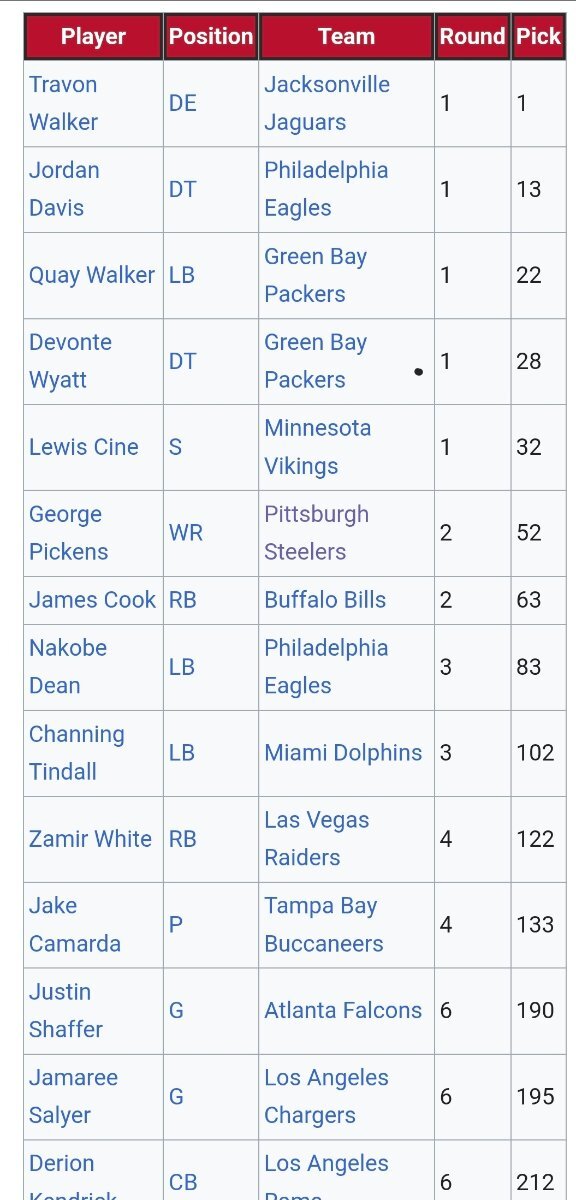Click the visited Pittsburgh Steelers link
The image size is (576, 1200).
click(316, 533)
